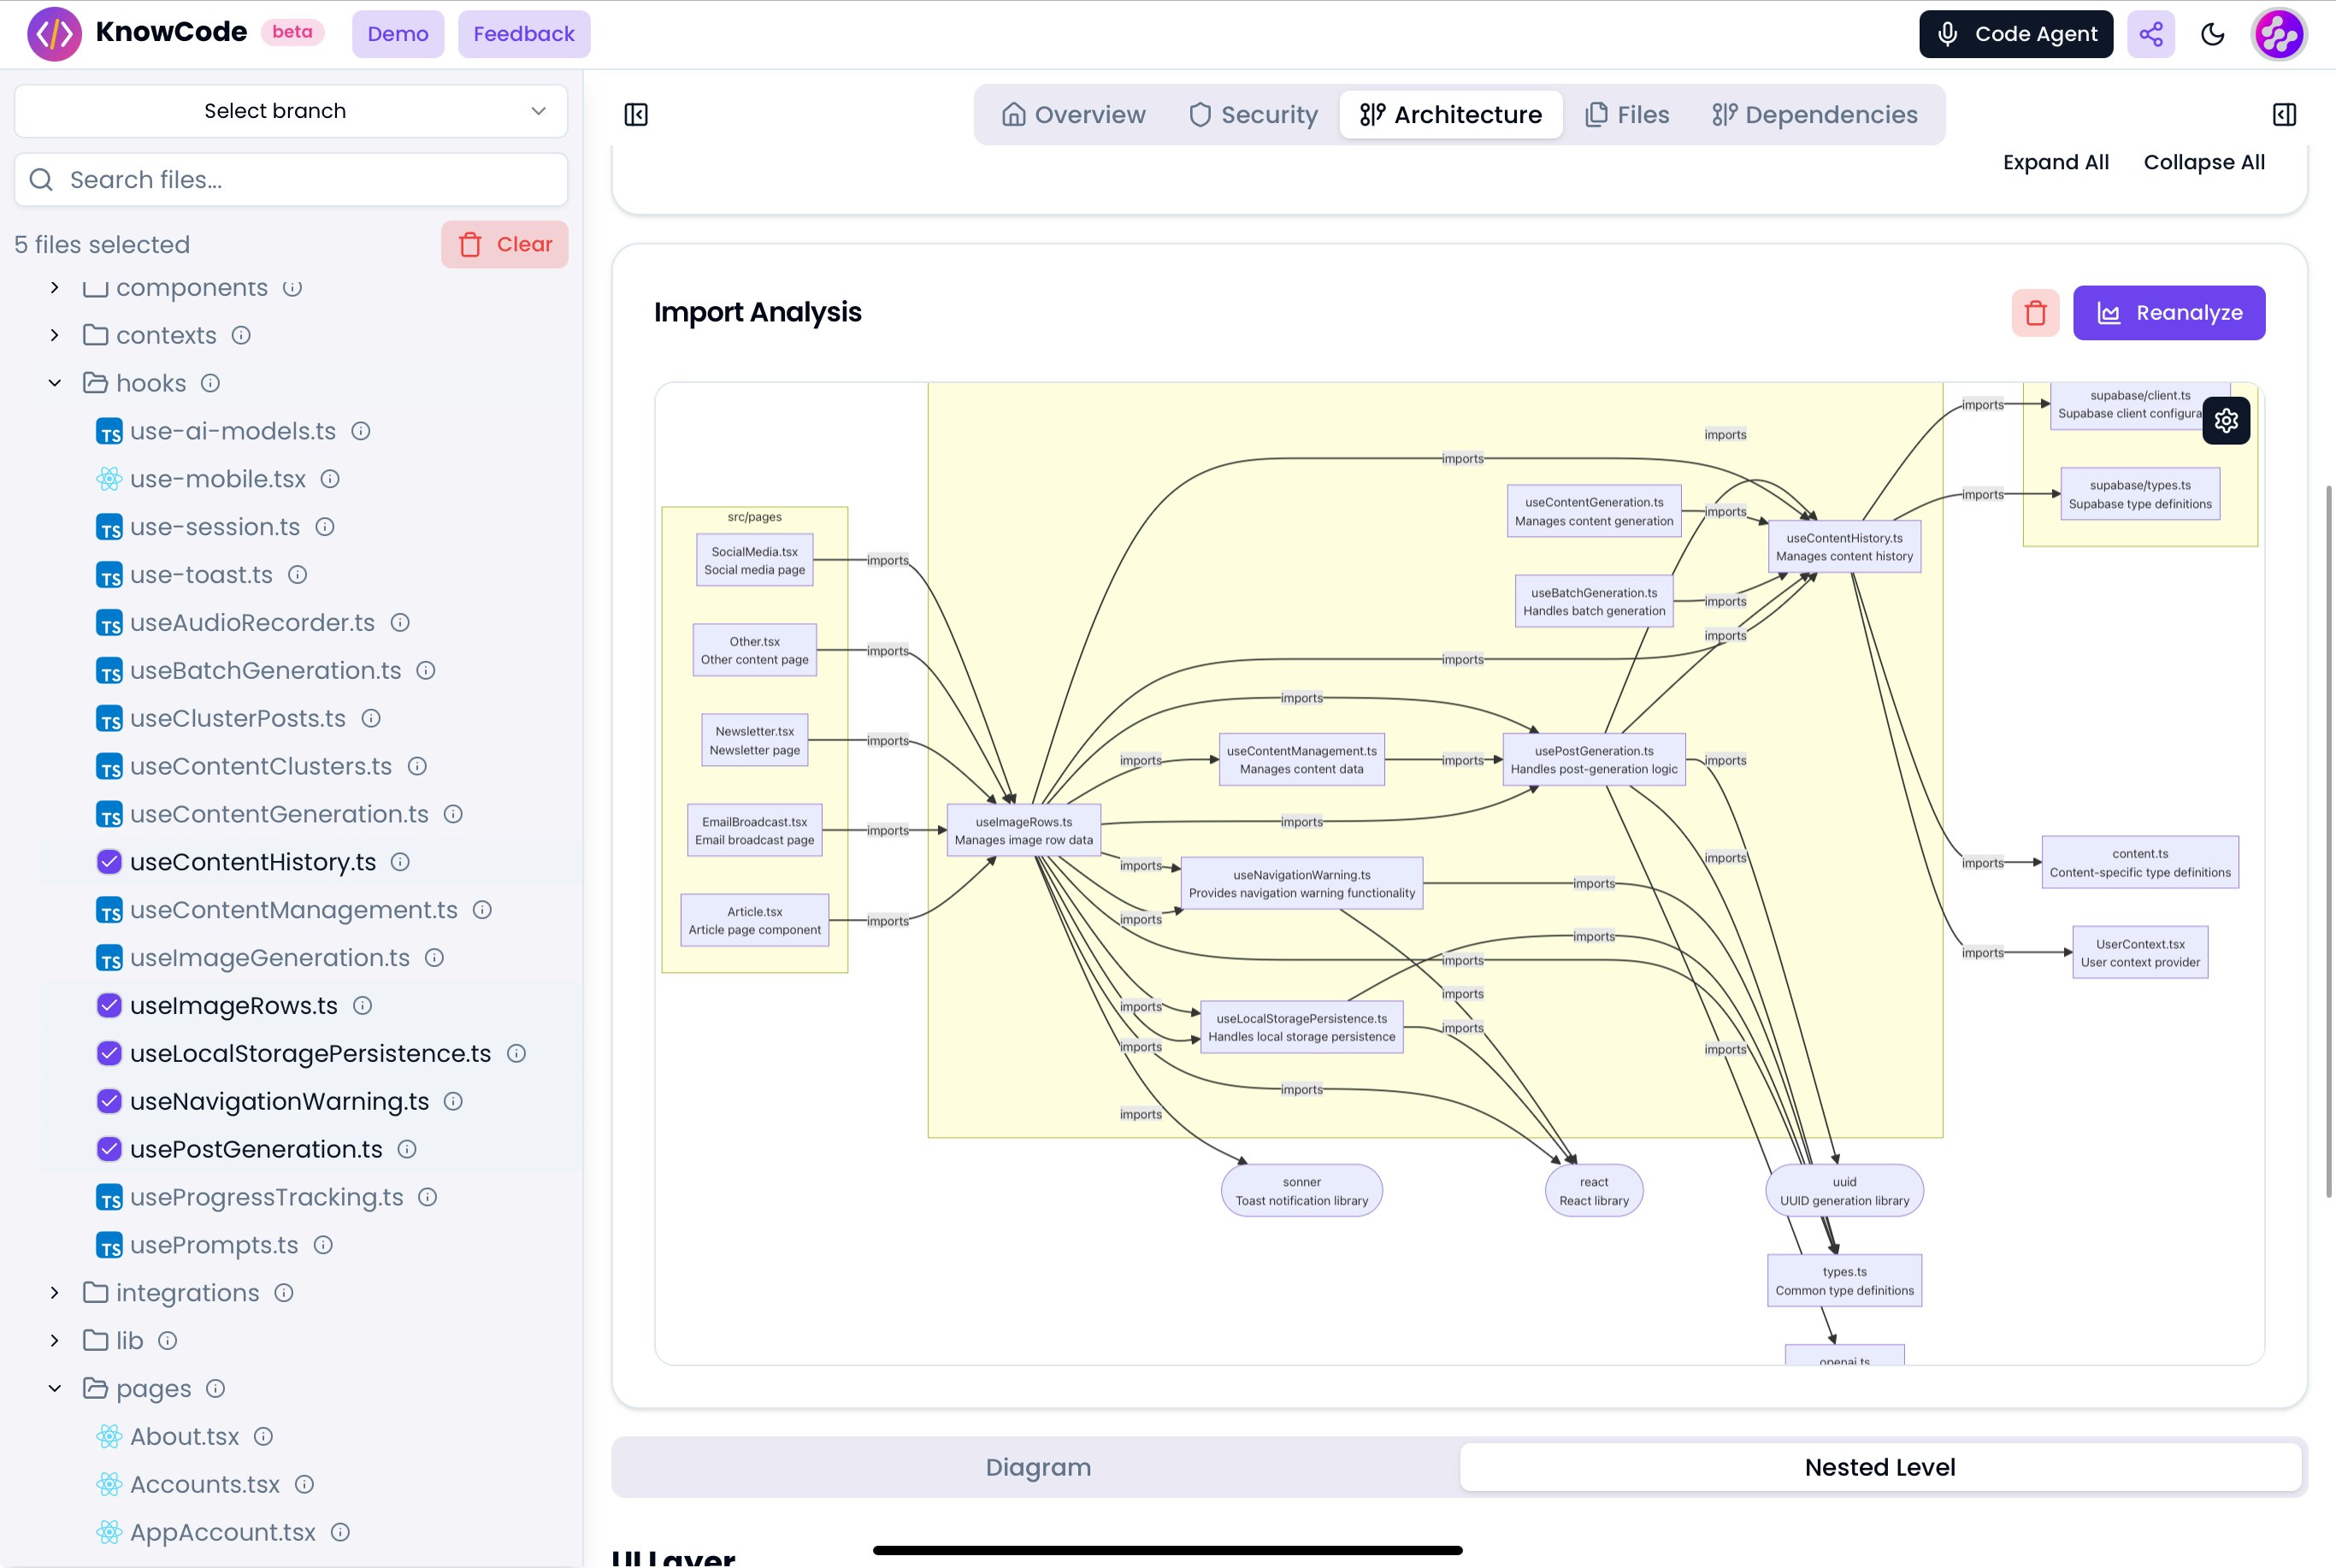The height and width of the screenshot is (1568, 2336).
Task: Uncheck useImageRows.ts checkbox
Action: coord(109,1006)
